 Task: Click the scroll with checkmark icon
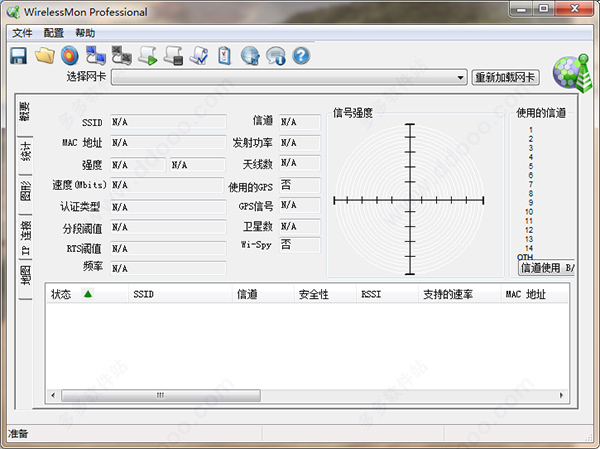(x=199, y=56)
